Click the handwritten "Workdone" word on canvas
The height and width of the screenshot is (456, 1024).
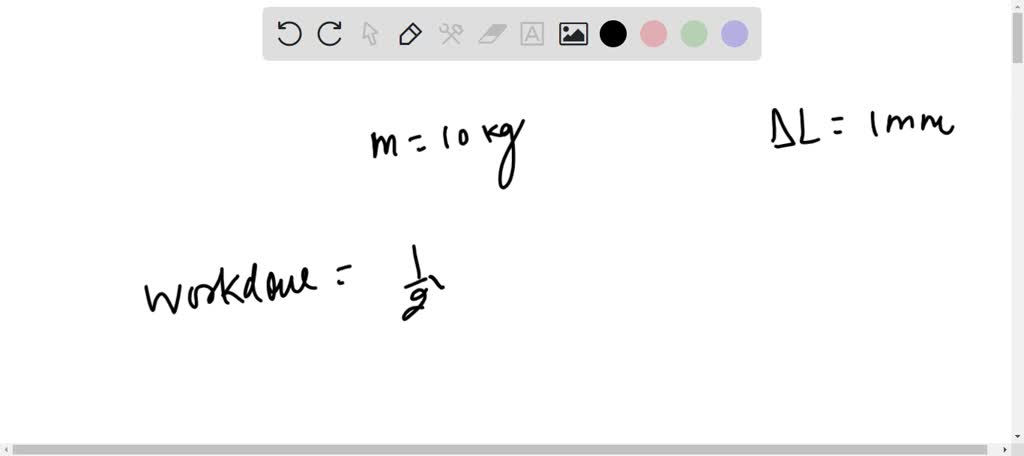pyautogui.click(x=230, y=292)
